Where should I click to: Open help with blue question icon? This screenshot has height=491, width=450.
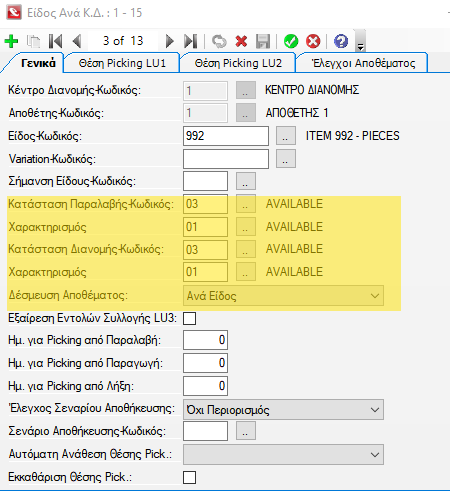click(x=341, y=41)
